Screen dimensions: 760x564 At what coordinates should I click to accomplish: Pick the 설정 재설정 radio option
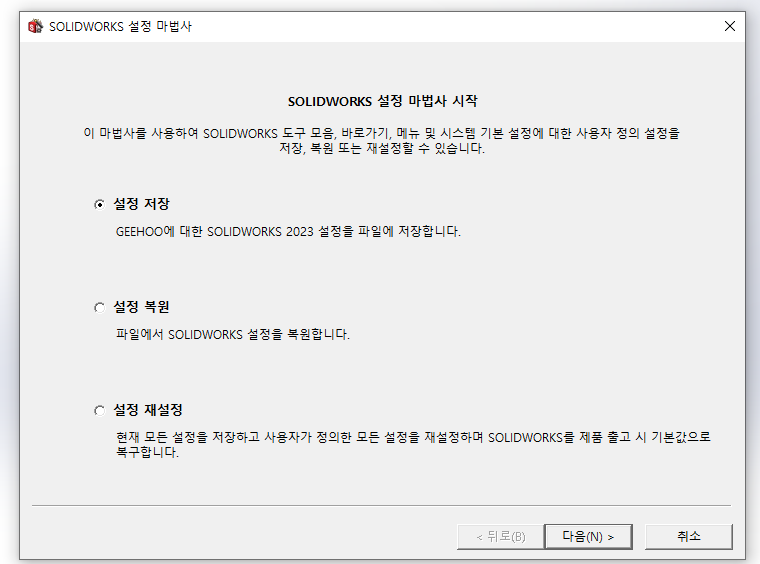(99, 411)
